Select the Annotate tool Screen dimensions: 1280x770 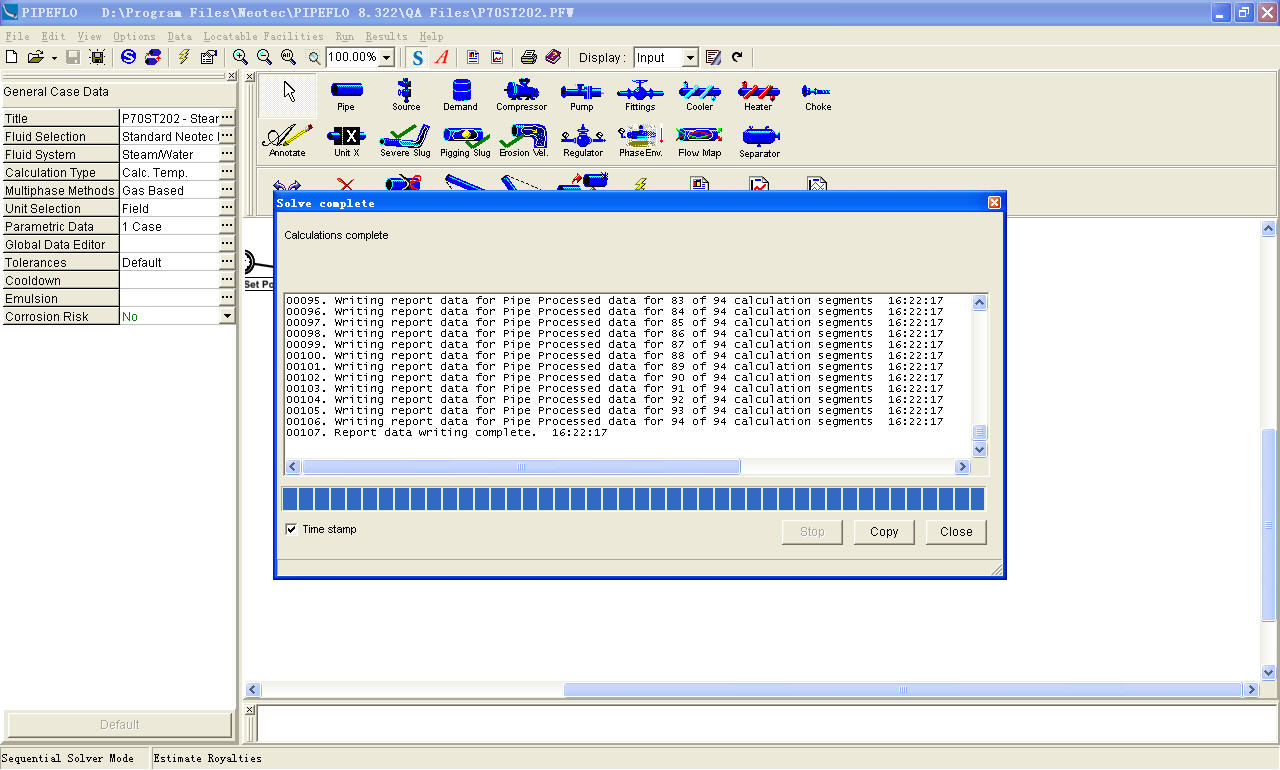tap(288, 141)
